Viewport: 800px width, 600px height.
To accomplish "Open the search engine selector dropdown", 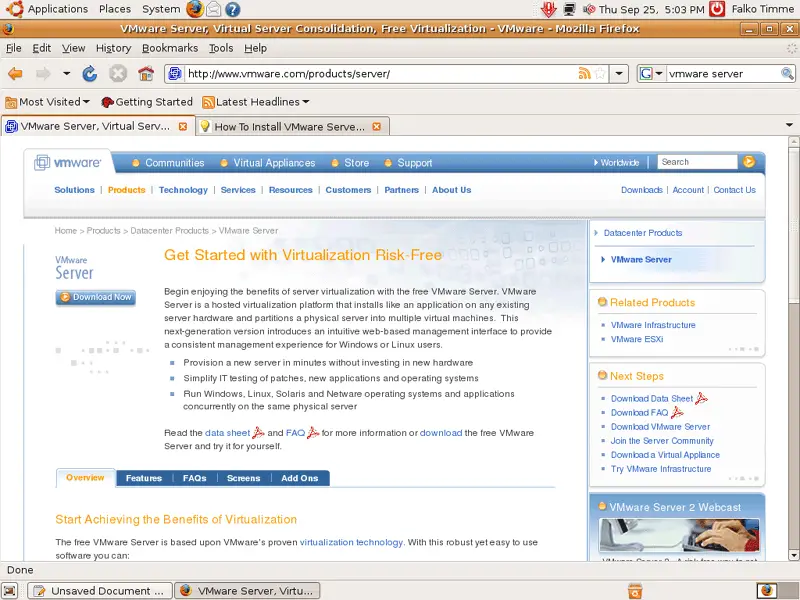I will point(658,73).
